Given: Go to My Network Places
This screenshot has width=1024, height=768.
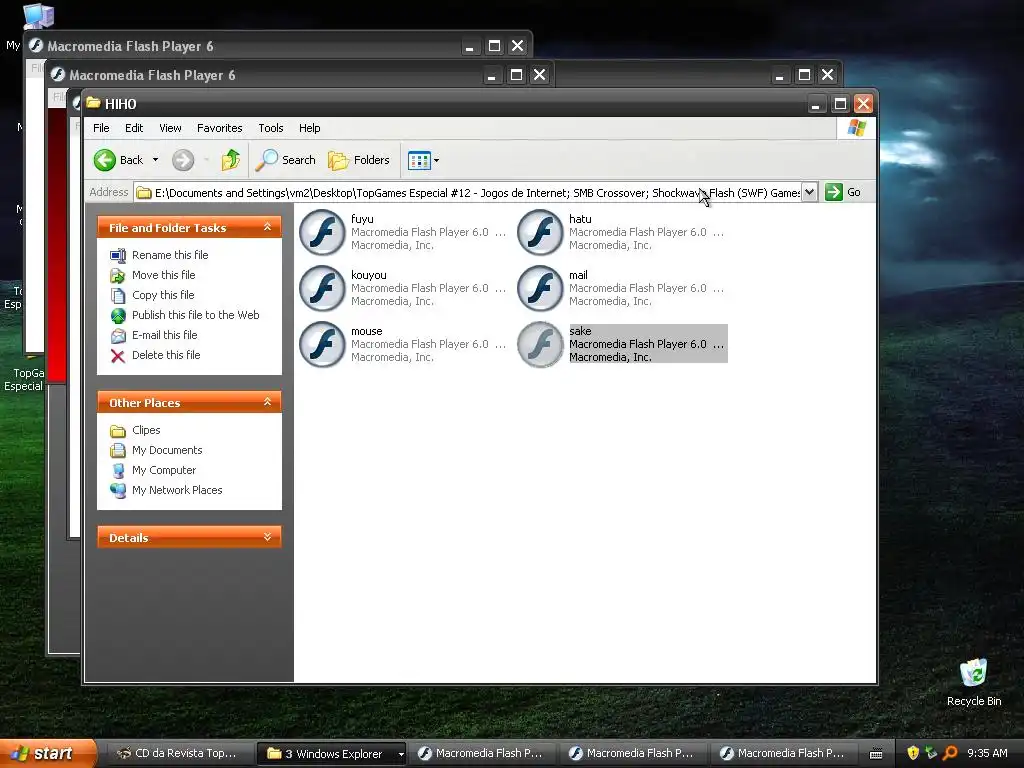Looking at the screenshot, I should tap(177, 490).
